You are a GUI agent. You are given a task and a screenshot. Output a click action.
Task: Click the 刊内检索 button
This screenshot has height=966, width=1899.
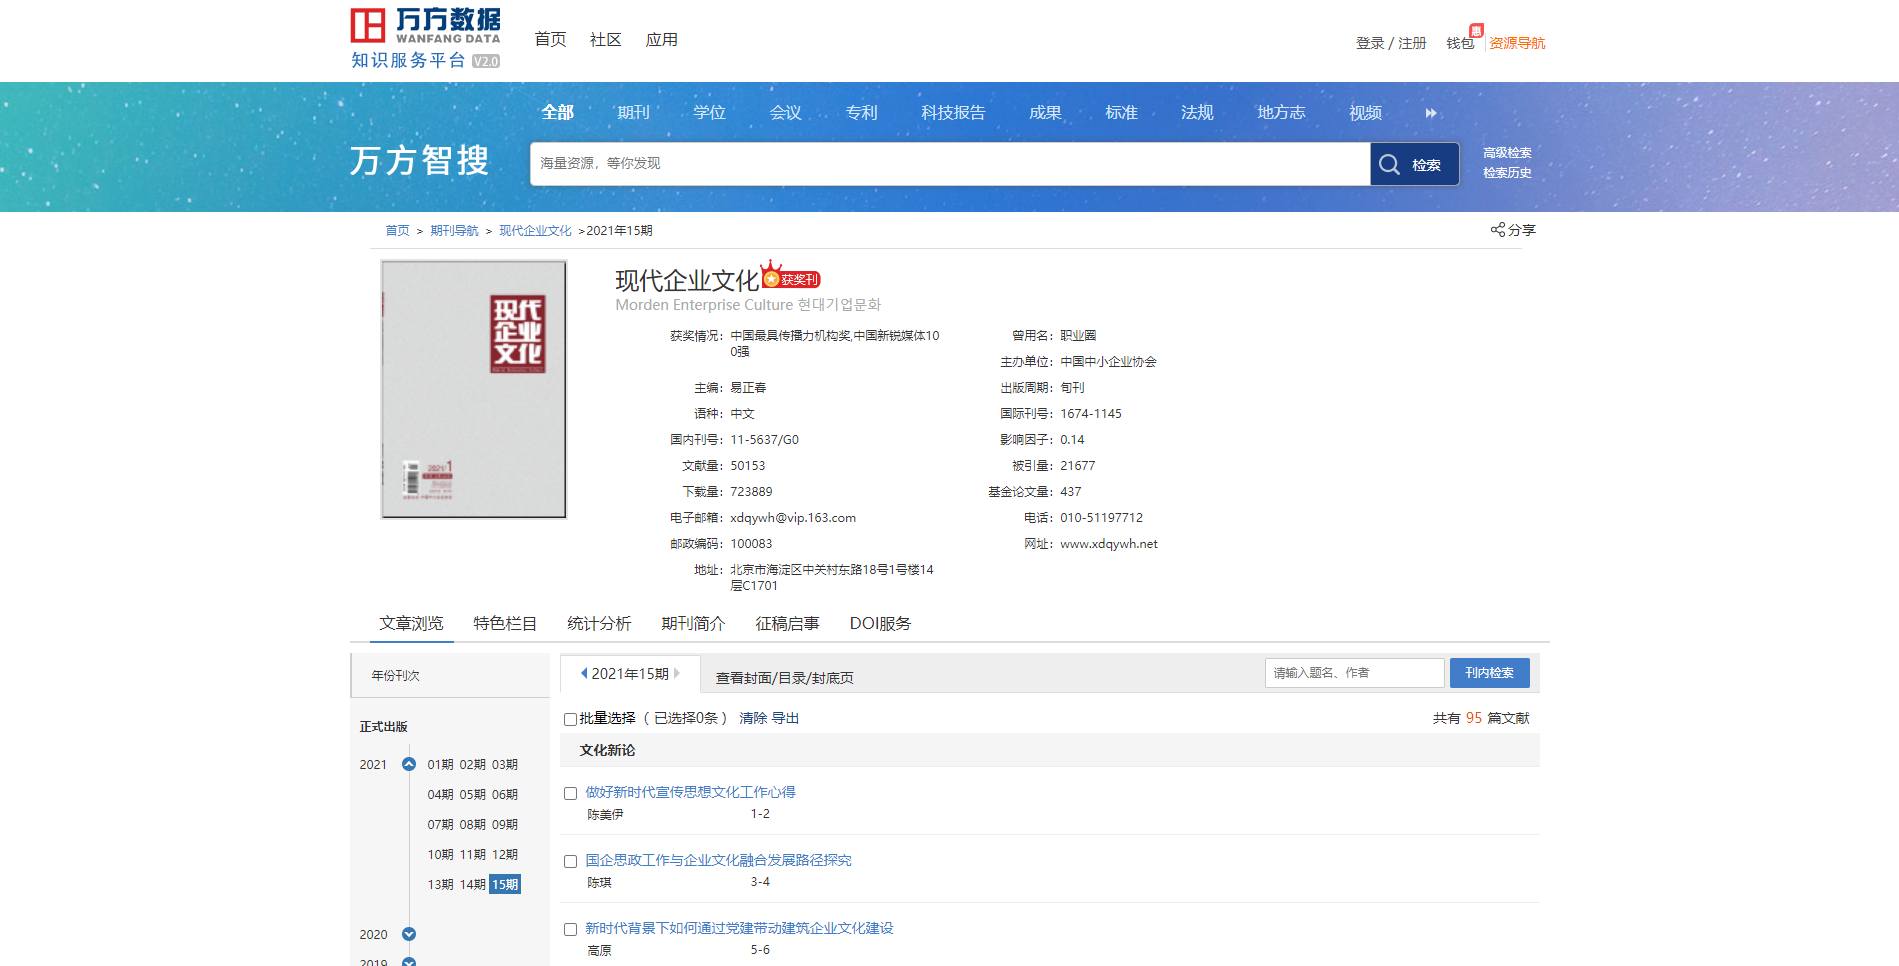click(x=1489, y=673)
